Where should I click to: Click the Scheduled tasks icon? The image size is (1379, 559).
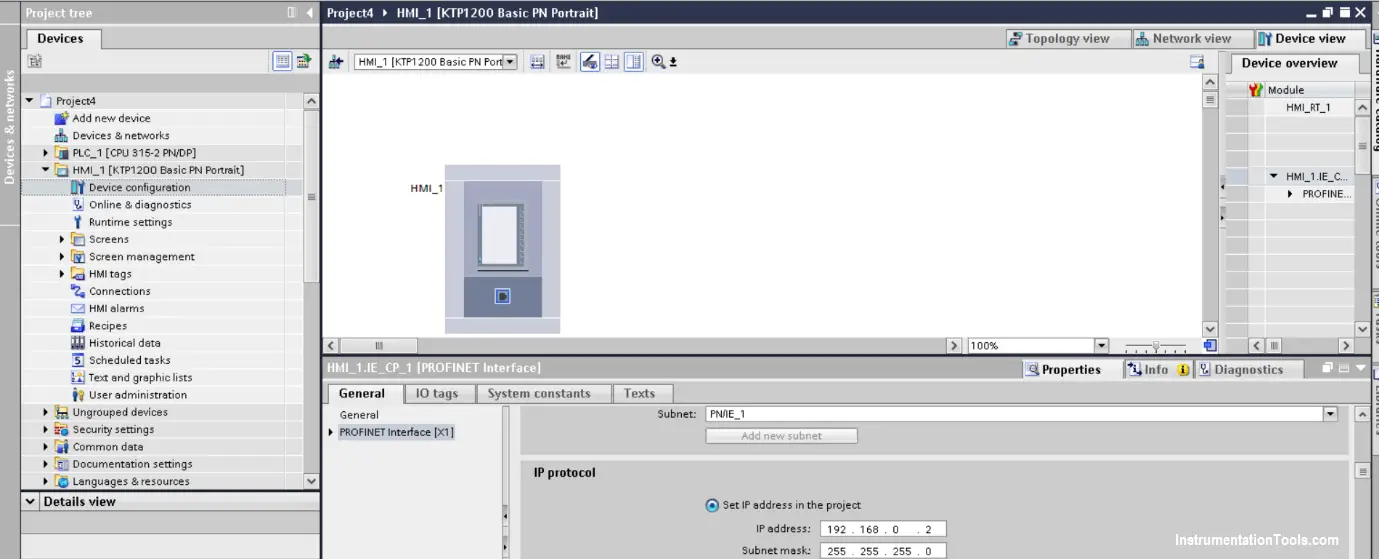coord(78,360)
